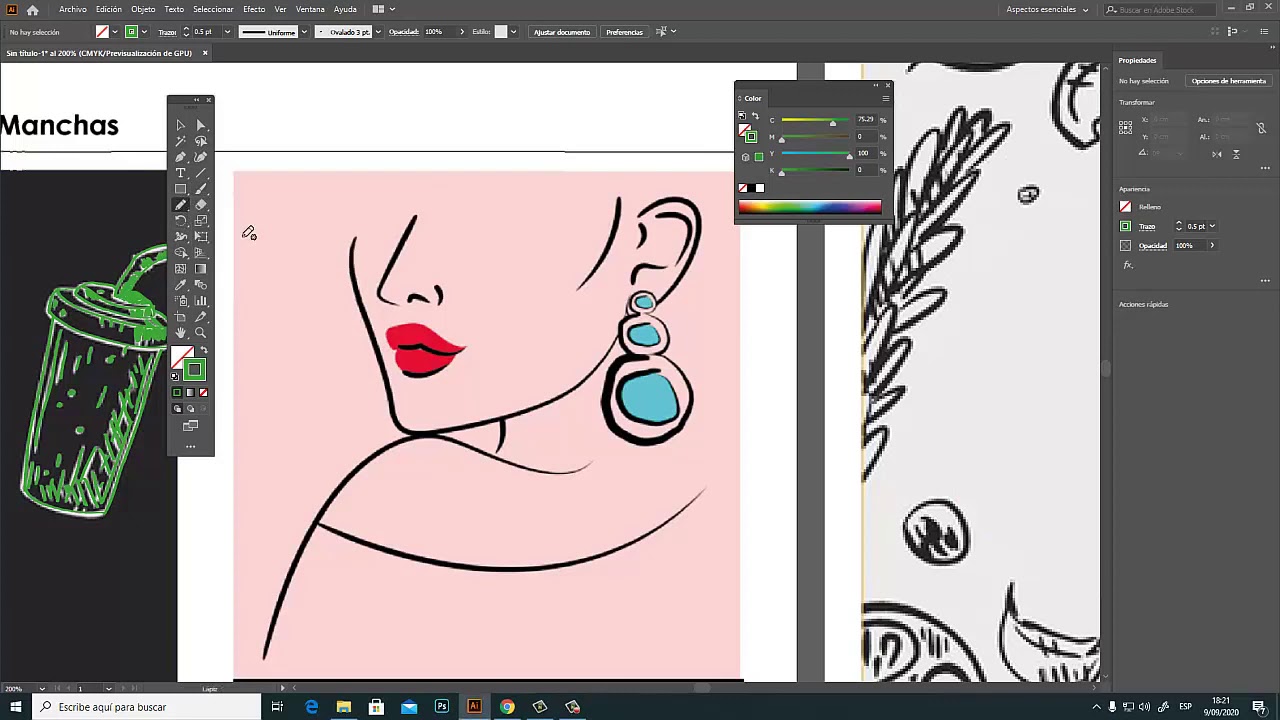Image resolution: width=1280 pixels, height=720 pixels.
Task: Select the Direct Selection tool
Action: 201,125
